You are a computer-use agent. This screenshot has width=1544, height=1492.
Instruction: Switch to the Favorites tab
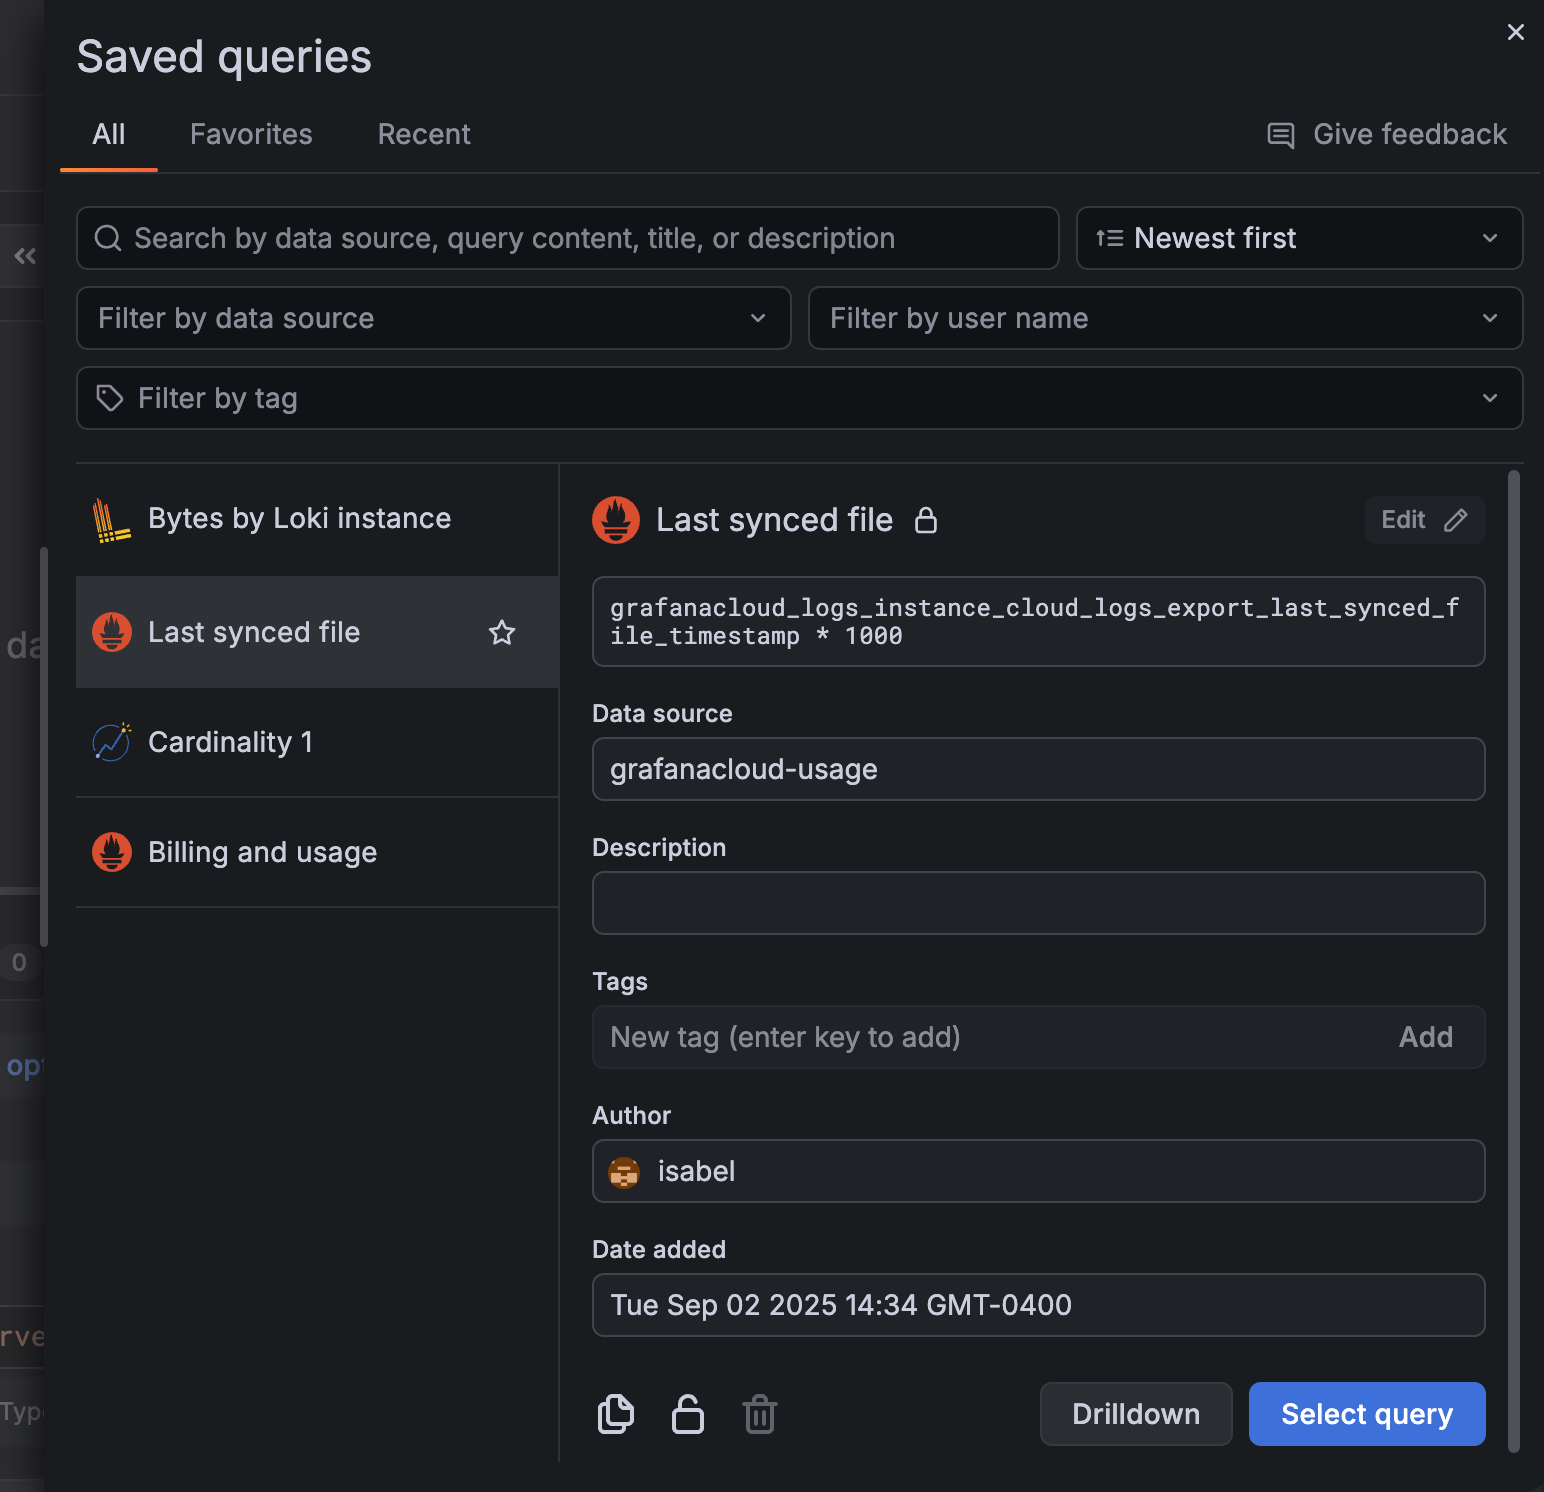(x=251, y=134)
